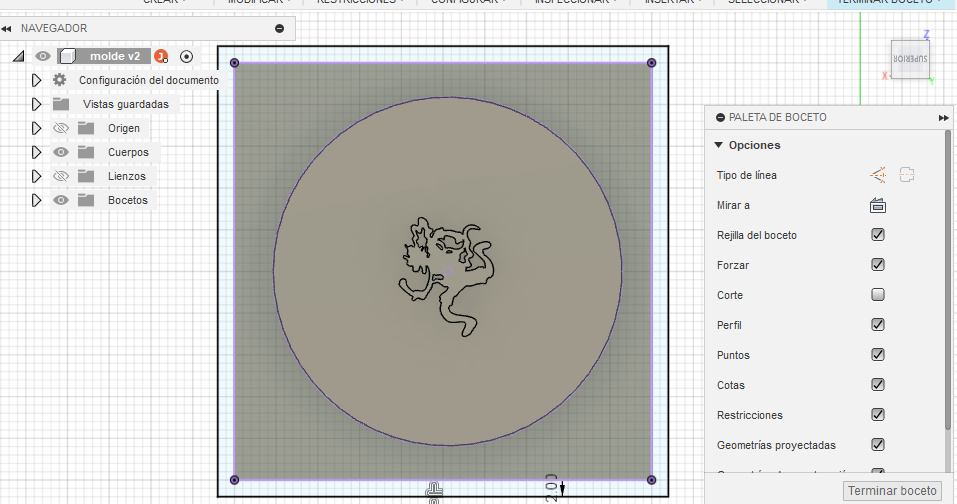Expand the Bocetos node
957x504 pixels.
36,200
